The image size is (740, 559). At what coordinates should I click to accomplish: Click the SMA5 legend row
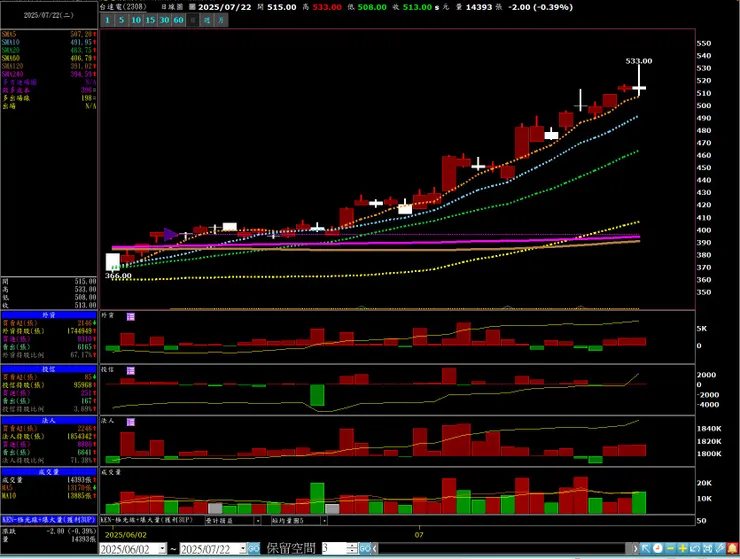[x=49, y=34]
